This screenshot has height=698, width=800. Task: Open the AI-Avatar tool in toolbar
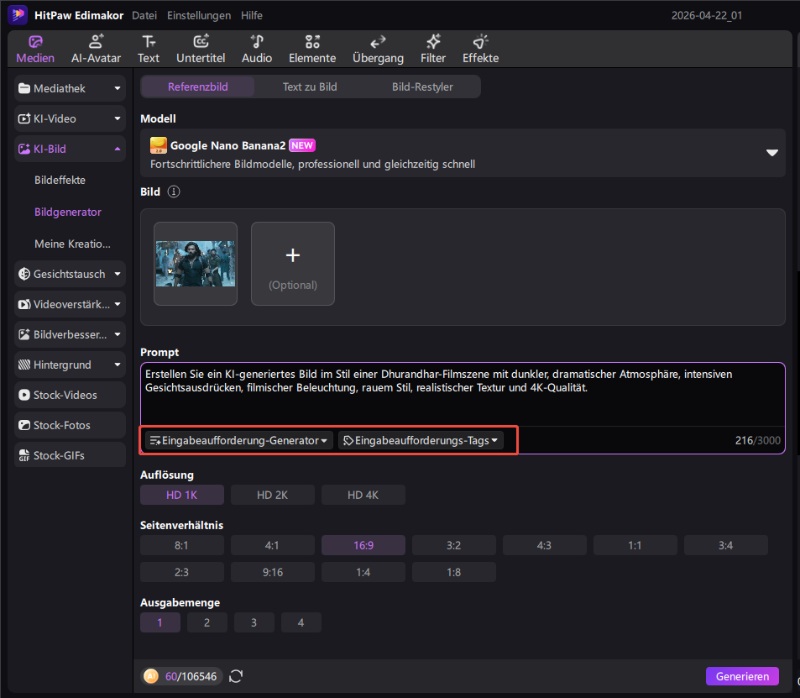96,48
